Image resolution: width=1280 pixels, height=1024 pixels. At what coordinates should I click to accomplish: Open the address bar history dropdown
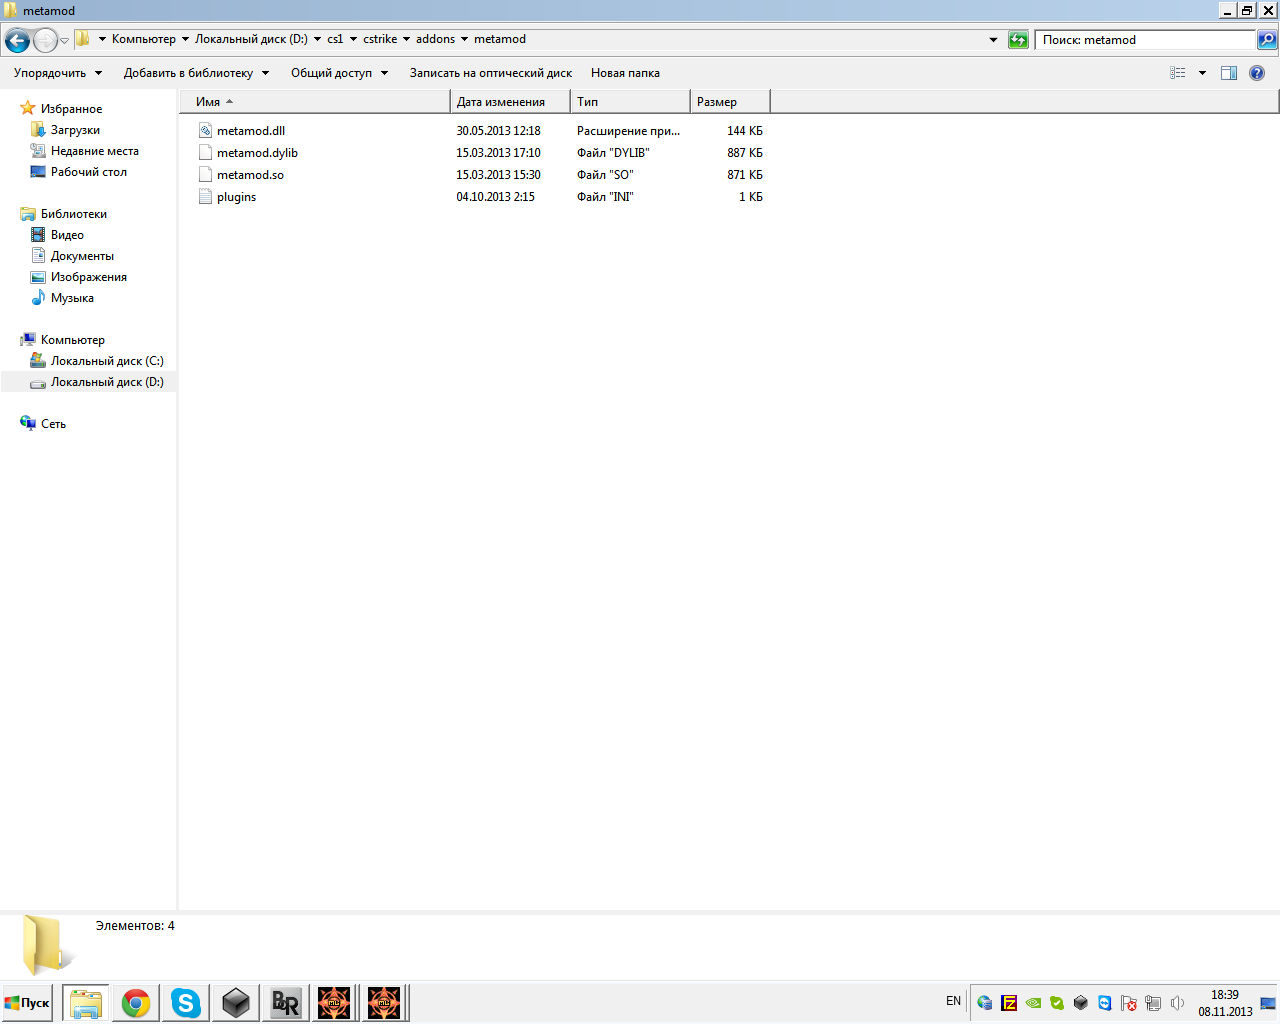[993, 40]
